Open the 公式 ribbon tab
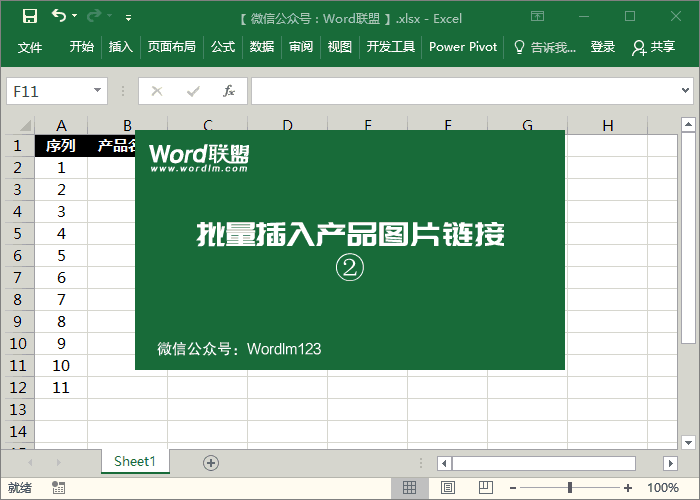The width and height of the screenshot is (700, 500). 223,47
